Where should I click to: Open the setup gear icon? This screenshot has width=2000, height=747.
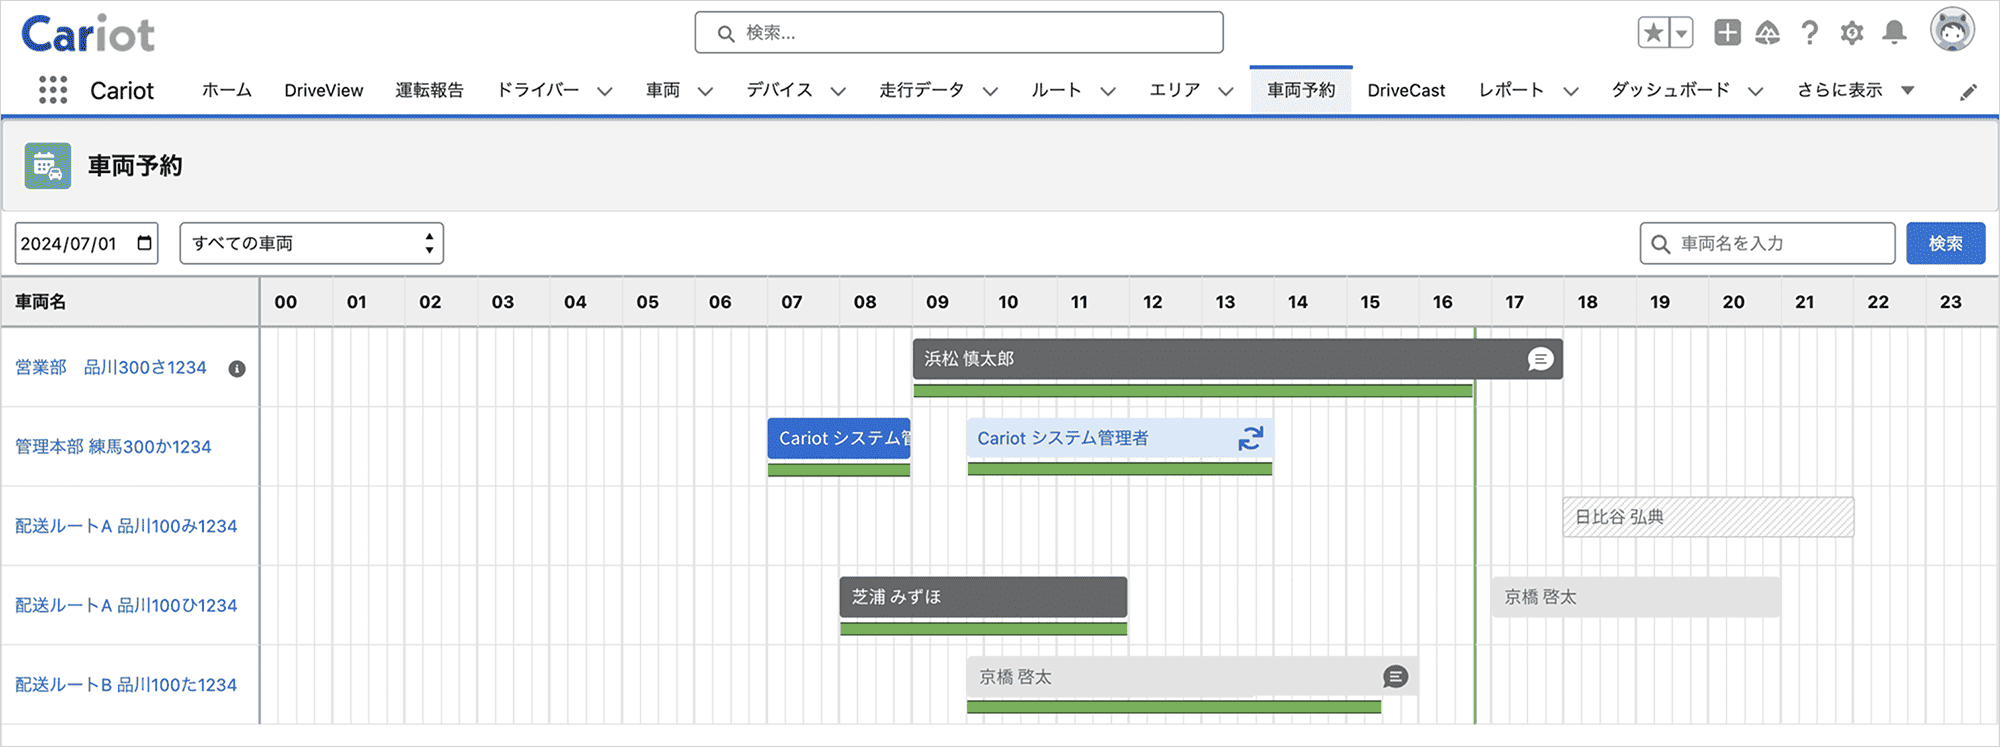pyautogui.click(x=1851, y=33)
